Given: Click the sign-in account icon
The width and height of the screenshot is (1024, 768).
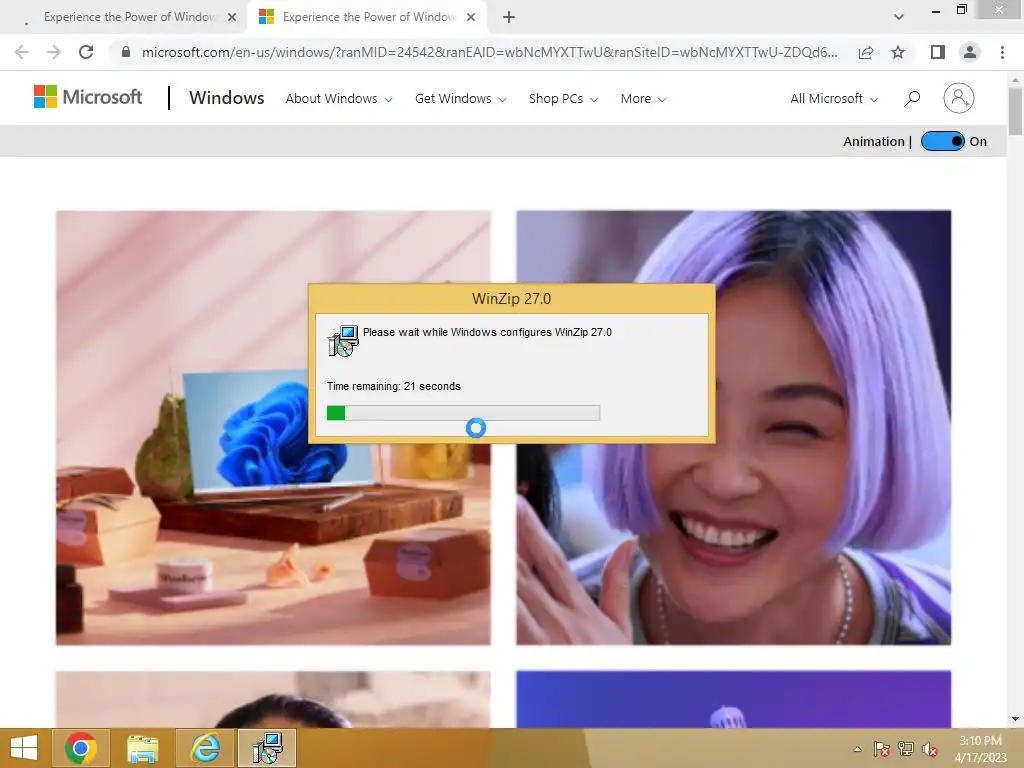Looking at the screenshot, I should coord(959,98).
